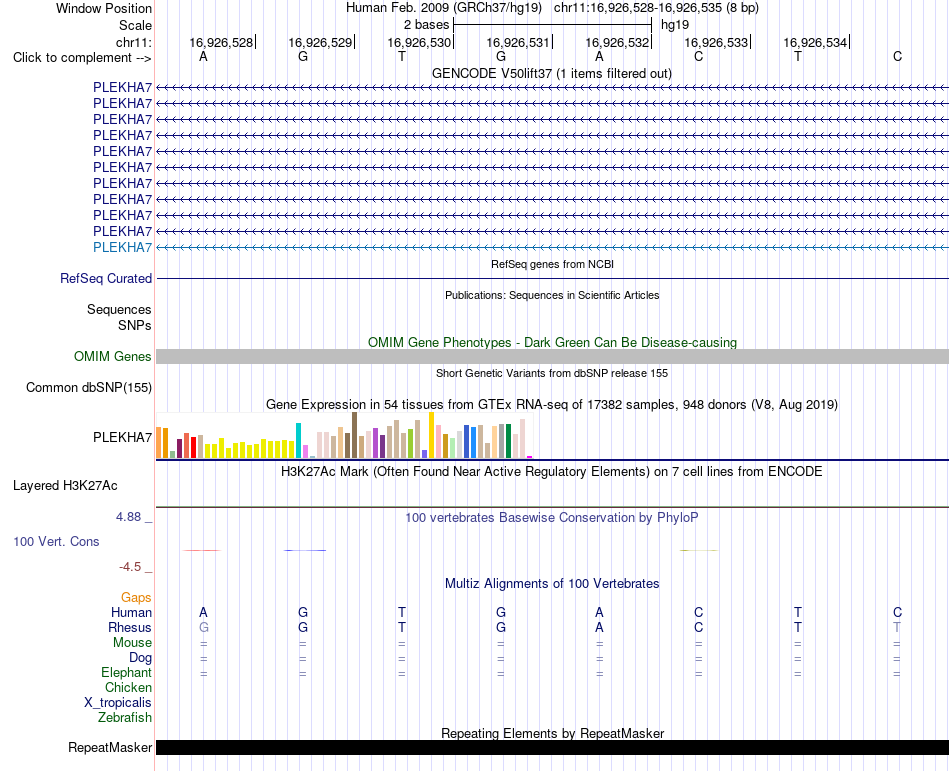Click the Common dbSNP(155) label

[89, 388]
